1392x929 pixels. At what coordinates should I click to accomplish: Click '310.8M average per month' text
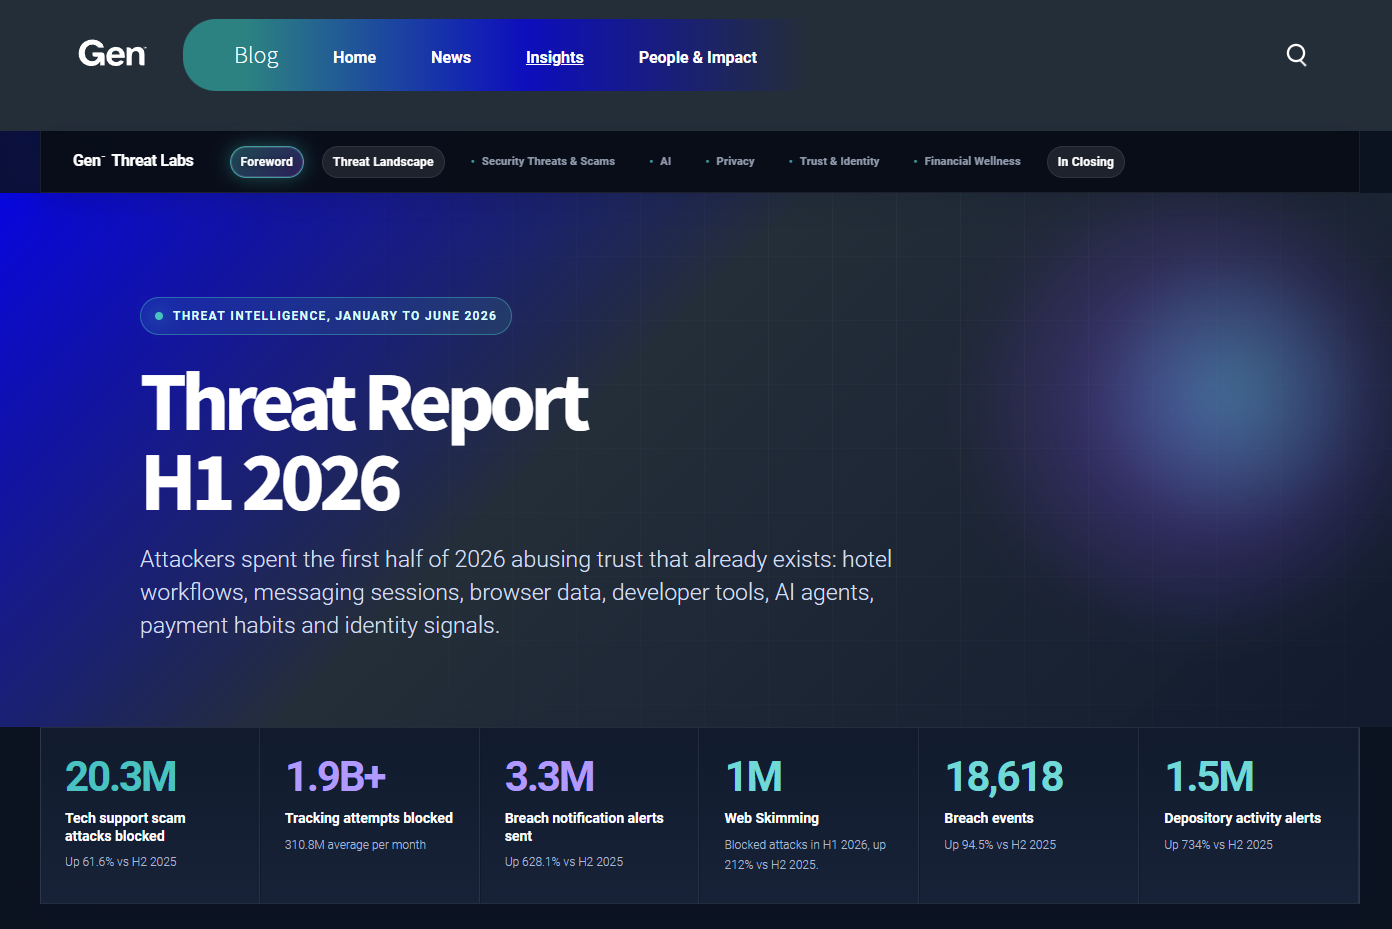pos(355,845)
